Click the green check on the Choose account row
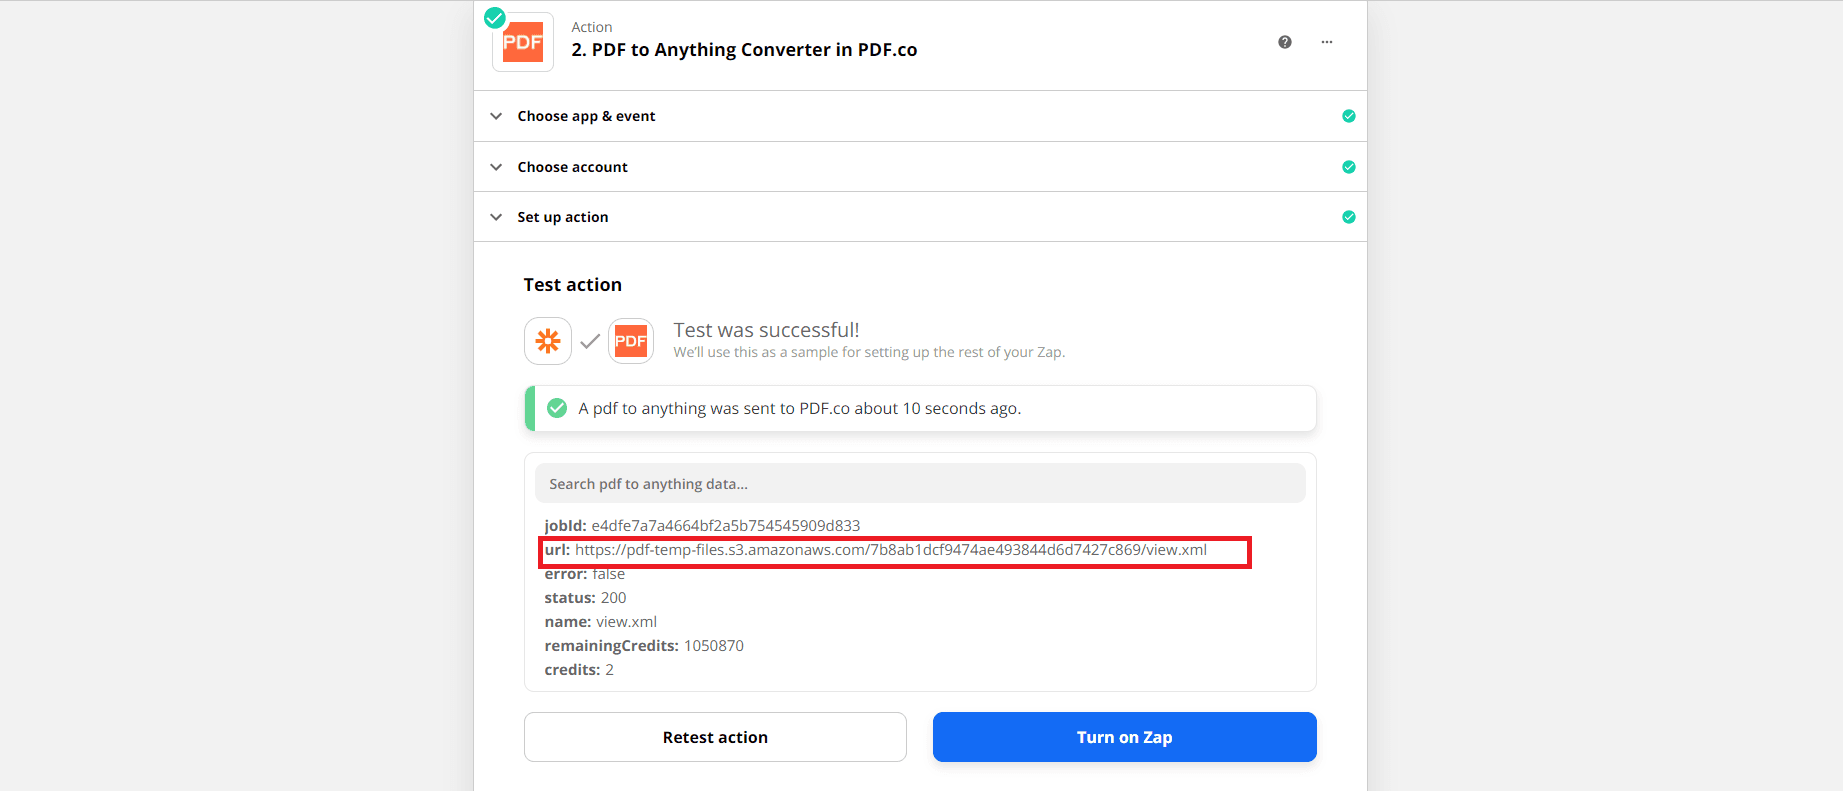 1349,167
